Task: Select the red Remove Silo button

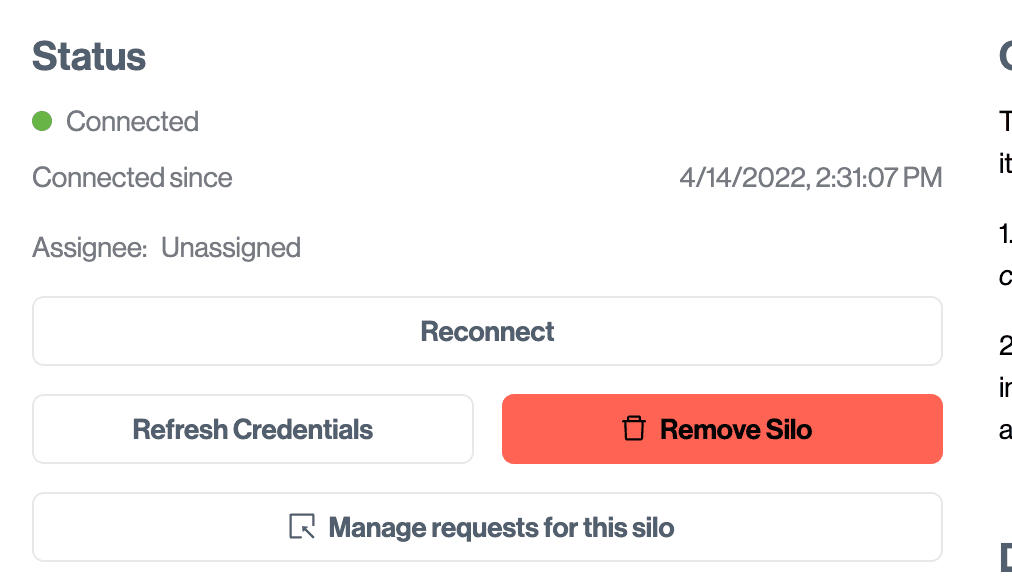Action: coord(722,430)
